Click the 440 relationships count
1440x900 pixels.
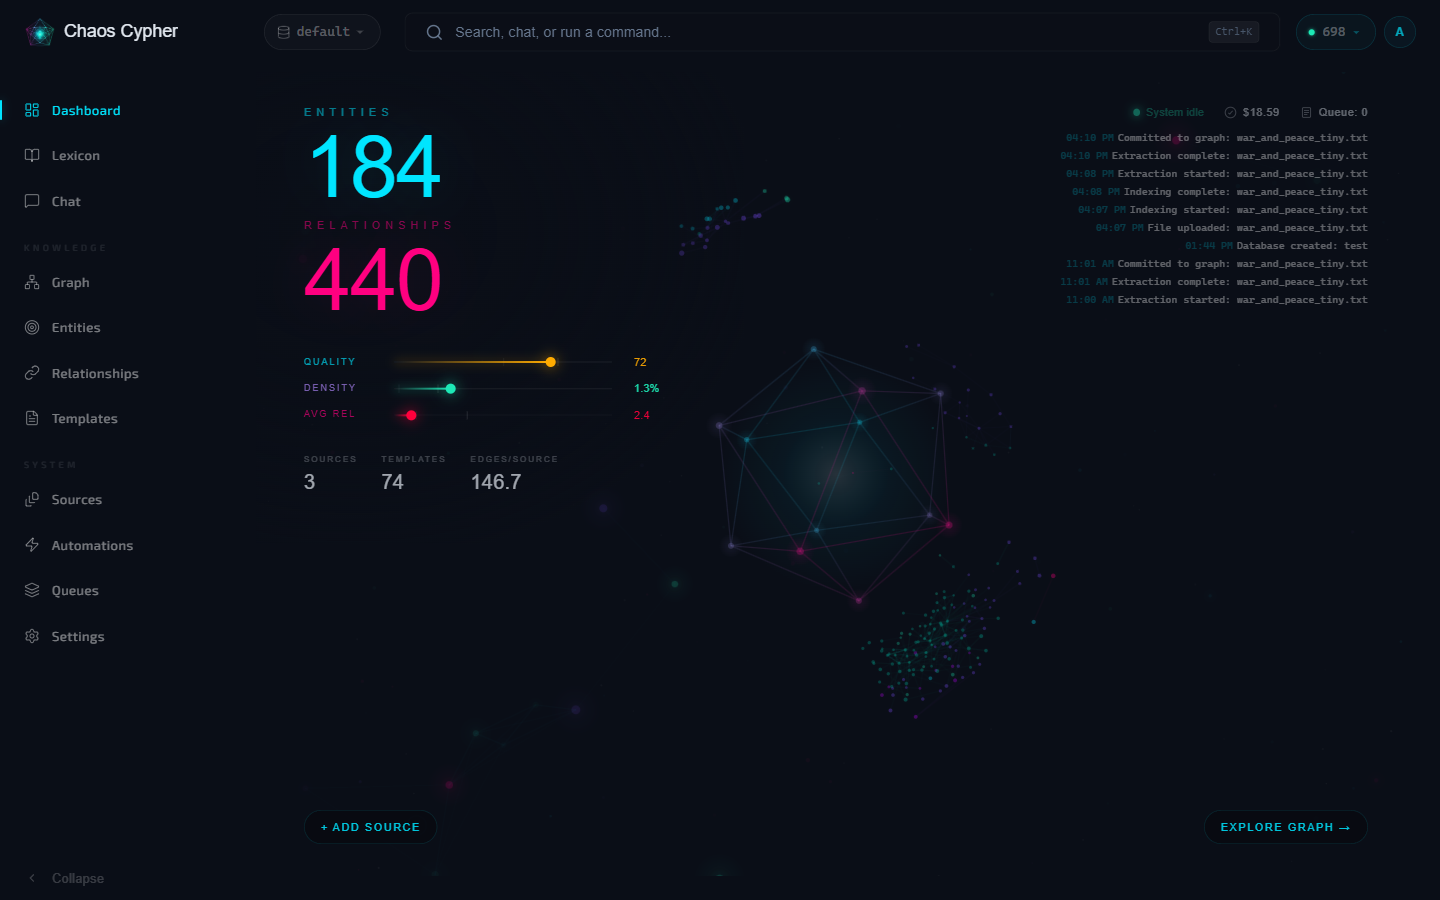click(x=372, y=280)
